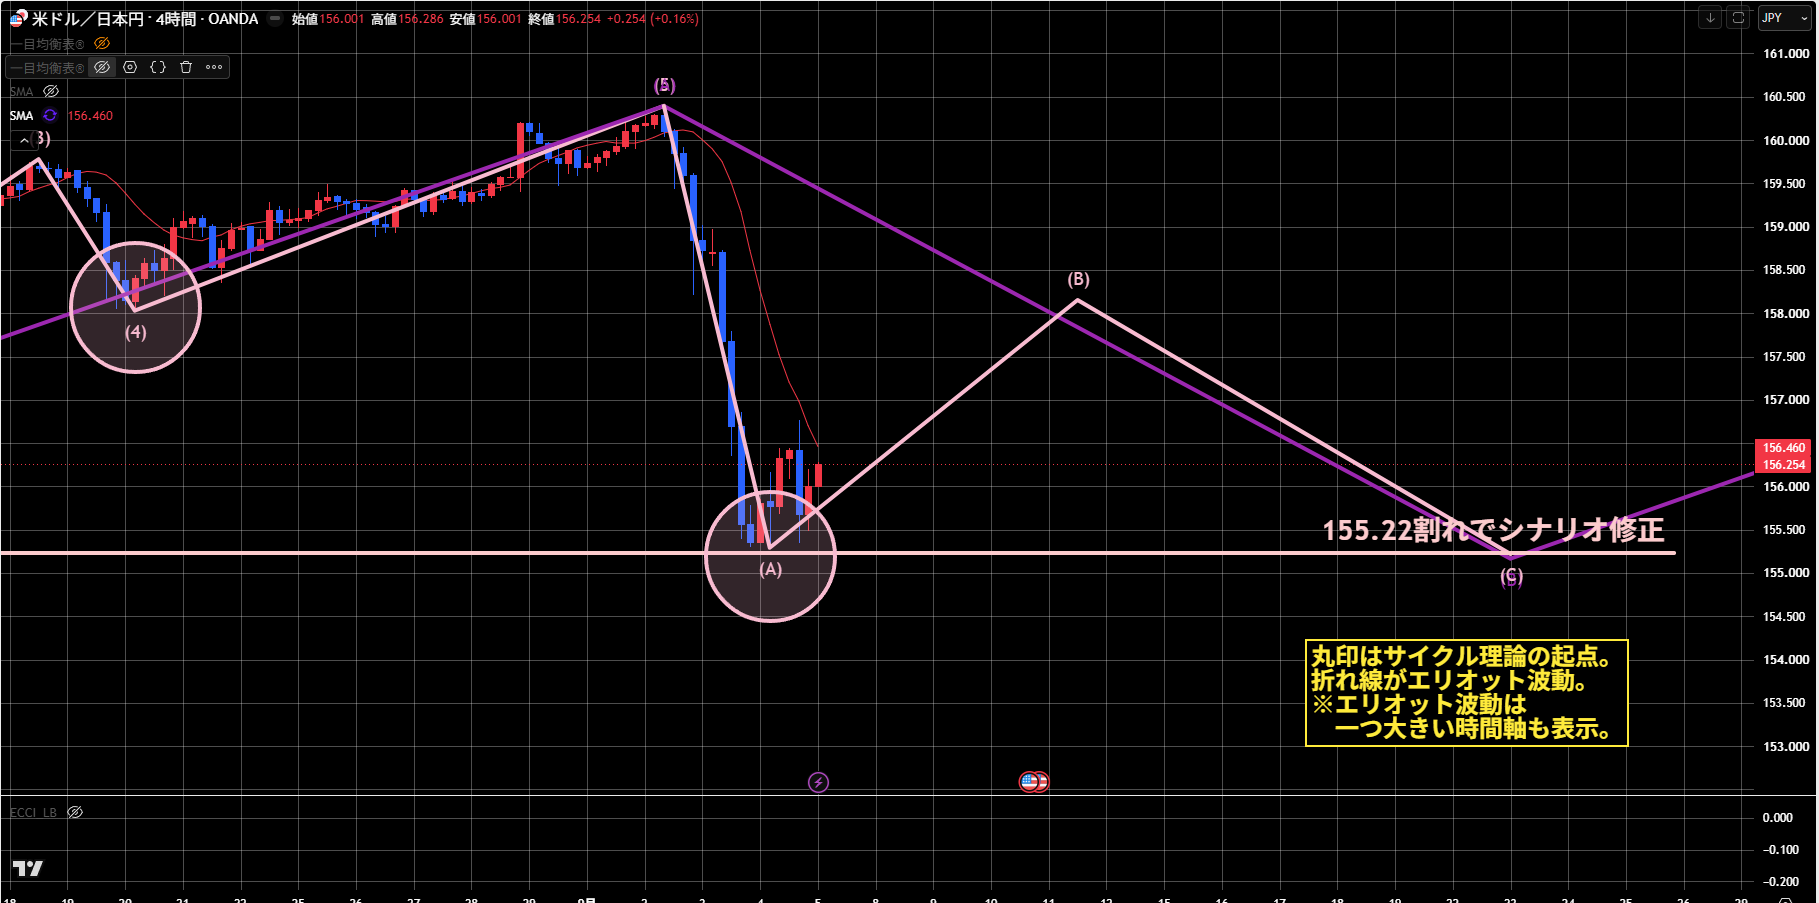Select the SMA 156.460 indicator label

click(x=61, y=116)
